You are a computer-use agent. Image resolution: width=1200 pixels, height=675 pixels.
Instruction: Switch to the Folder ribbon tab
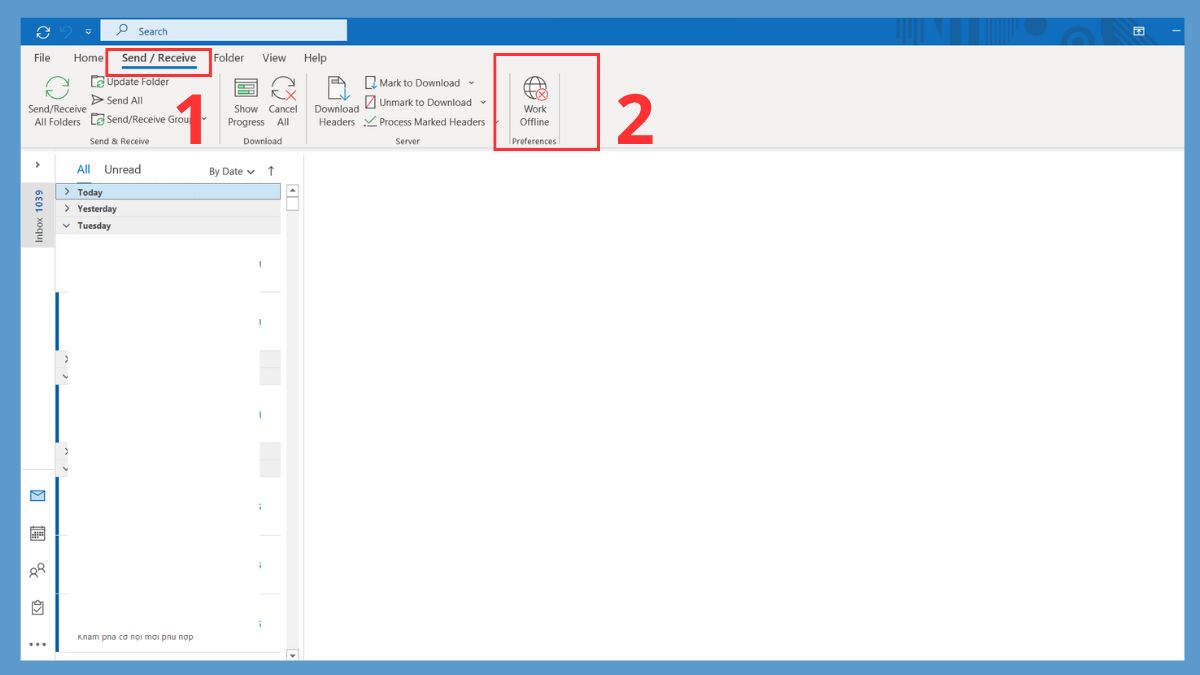click(229, 58)
